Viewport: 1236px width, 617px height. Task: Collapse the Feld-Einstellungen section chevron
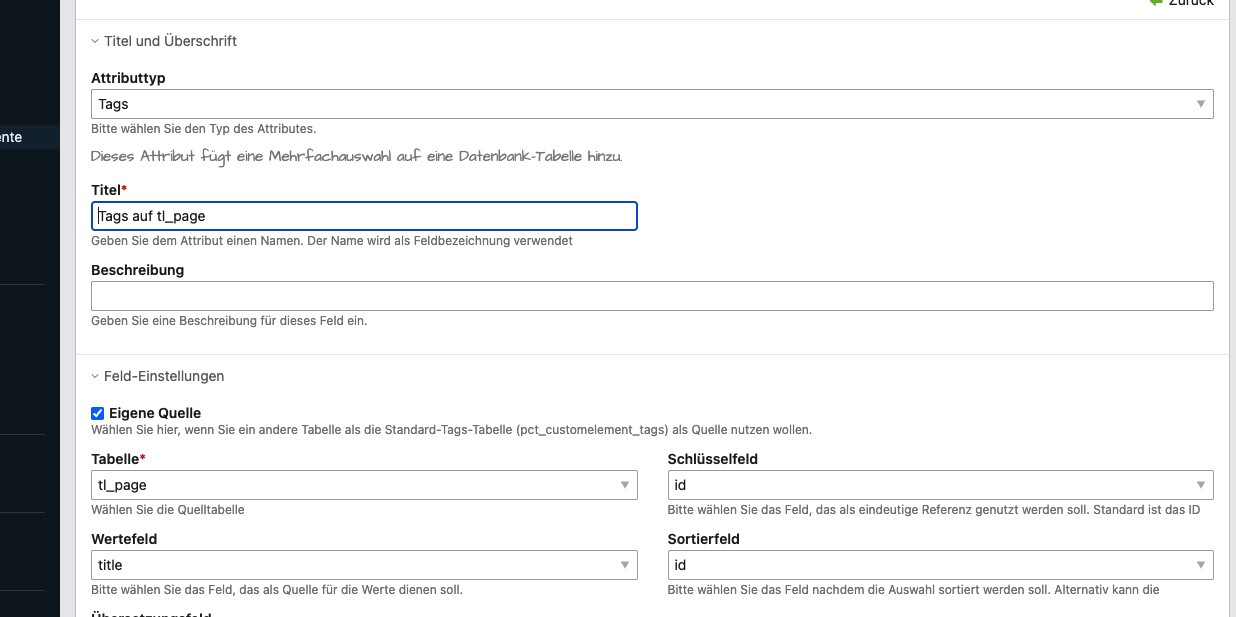(95, 377)
